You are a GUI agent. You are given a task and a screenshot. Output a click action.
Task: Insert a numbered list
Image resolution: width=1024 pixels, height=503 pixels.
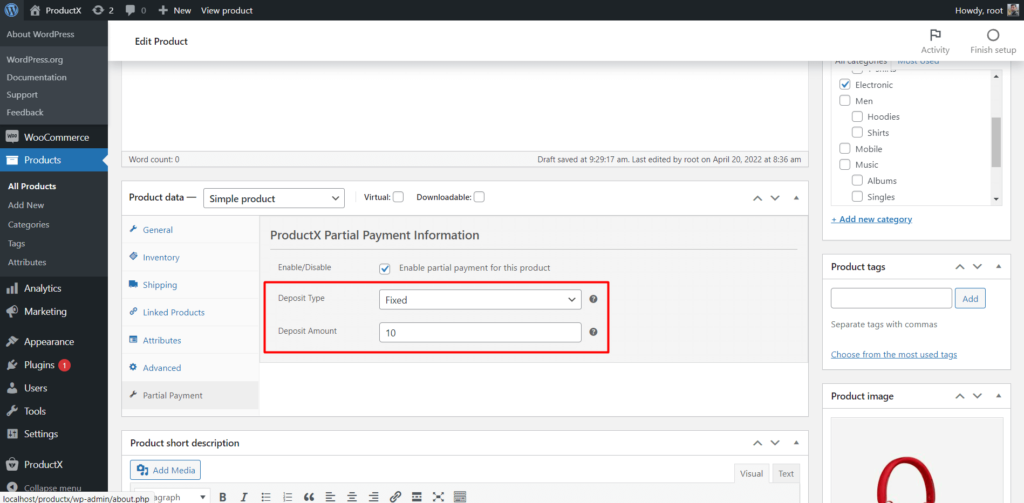(287, 497)
